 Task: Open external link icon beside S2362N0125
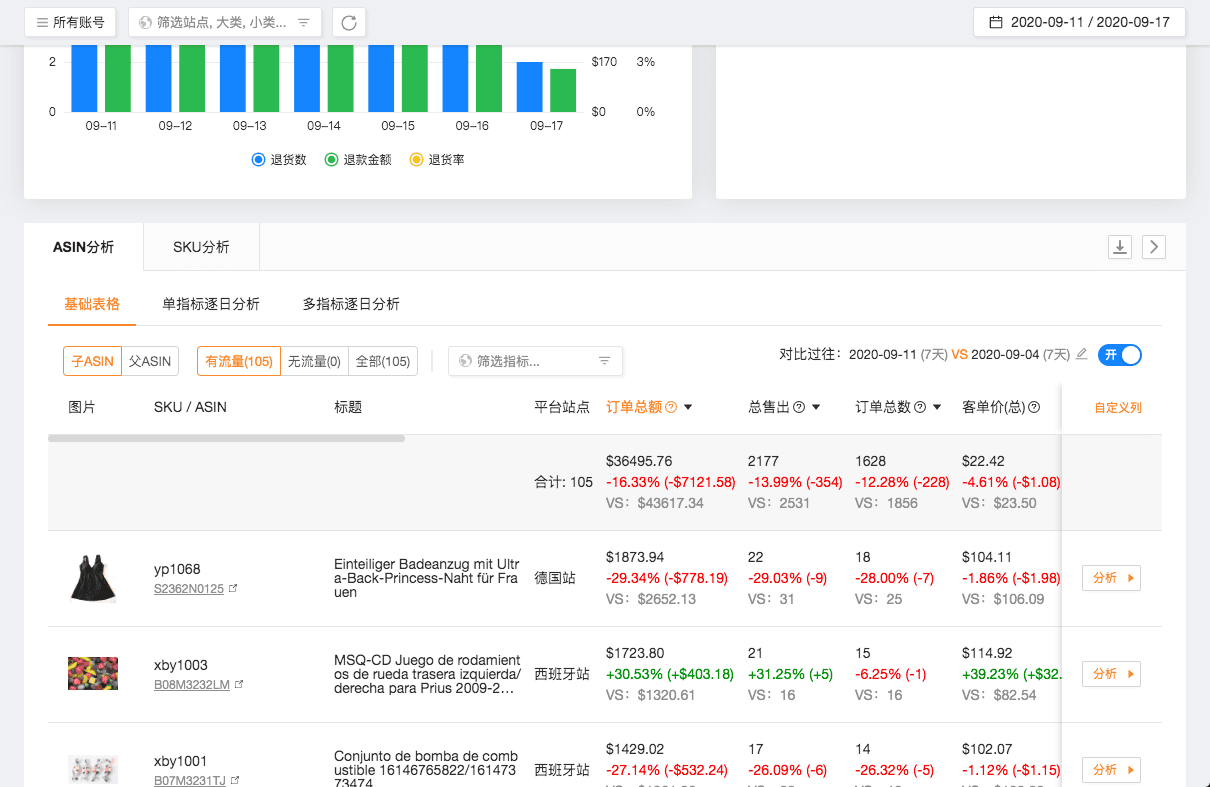(x=233, y=589)
